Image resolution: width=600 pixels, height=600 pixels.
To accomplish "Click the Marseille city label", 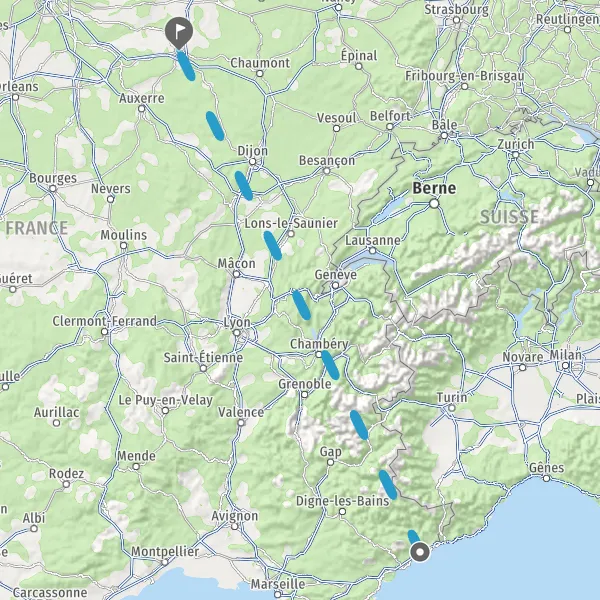I will [278, 584].
